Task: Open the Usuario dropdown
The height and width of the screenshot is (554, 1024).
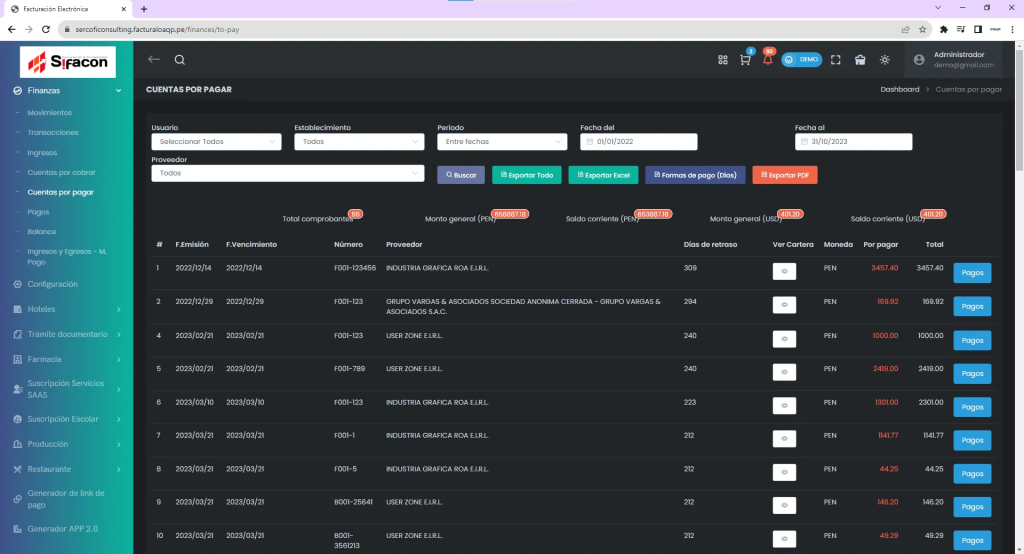Action: [x=216, y=142]
